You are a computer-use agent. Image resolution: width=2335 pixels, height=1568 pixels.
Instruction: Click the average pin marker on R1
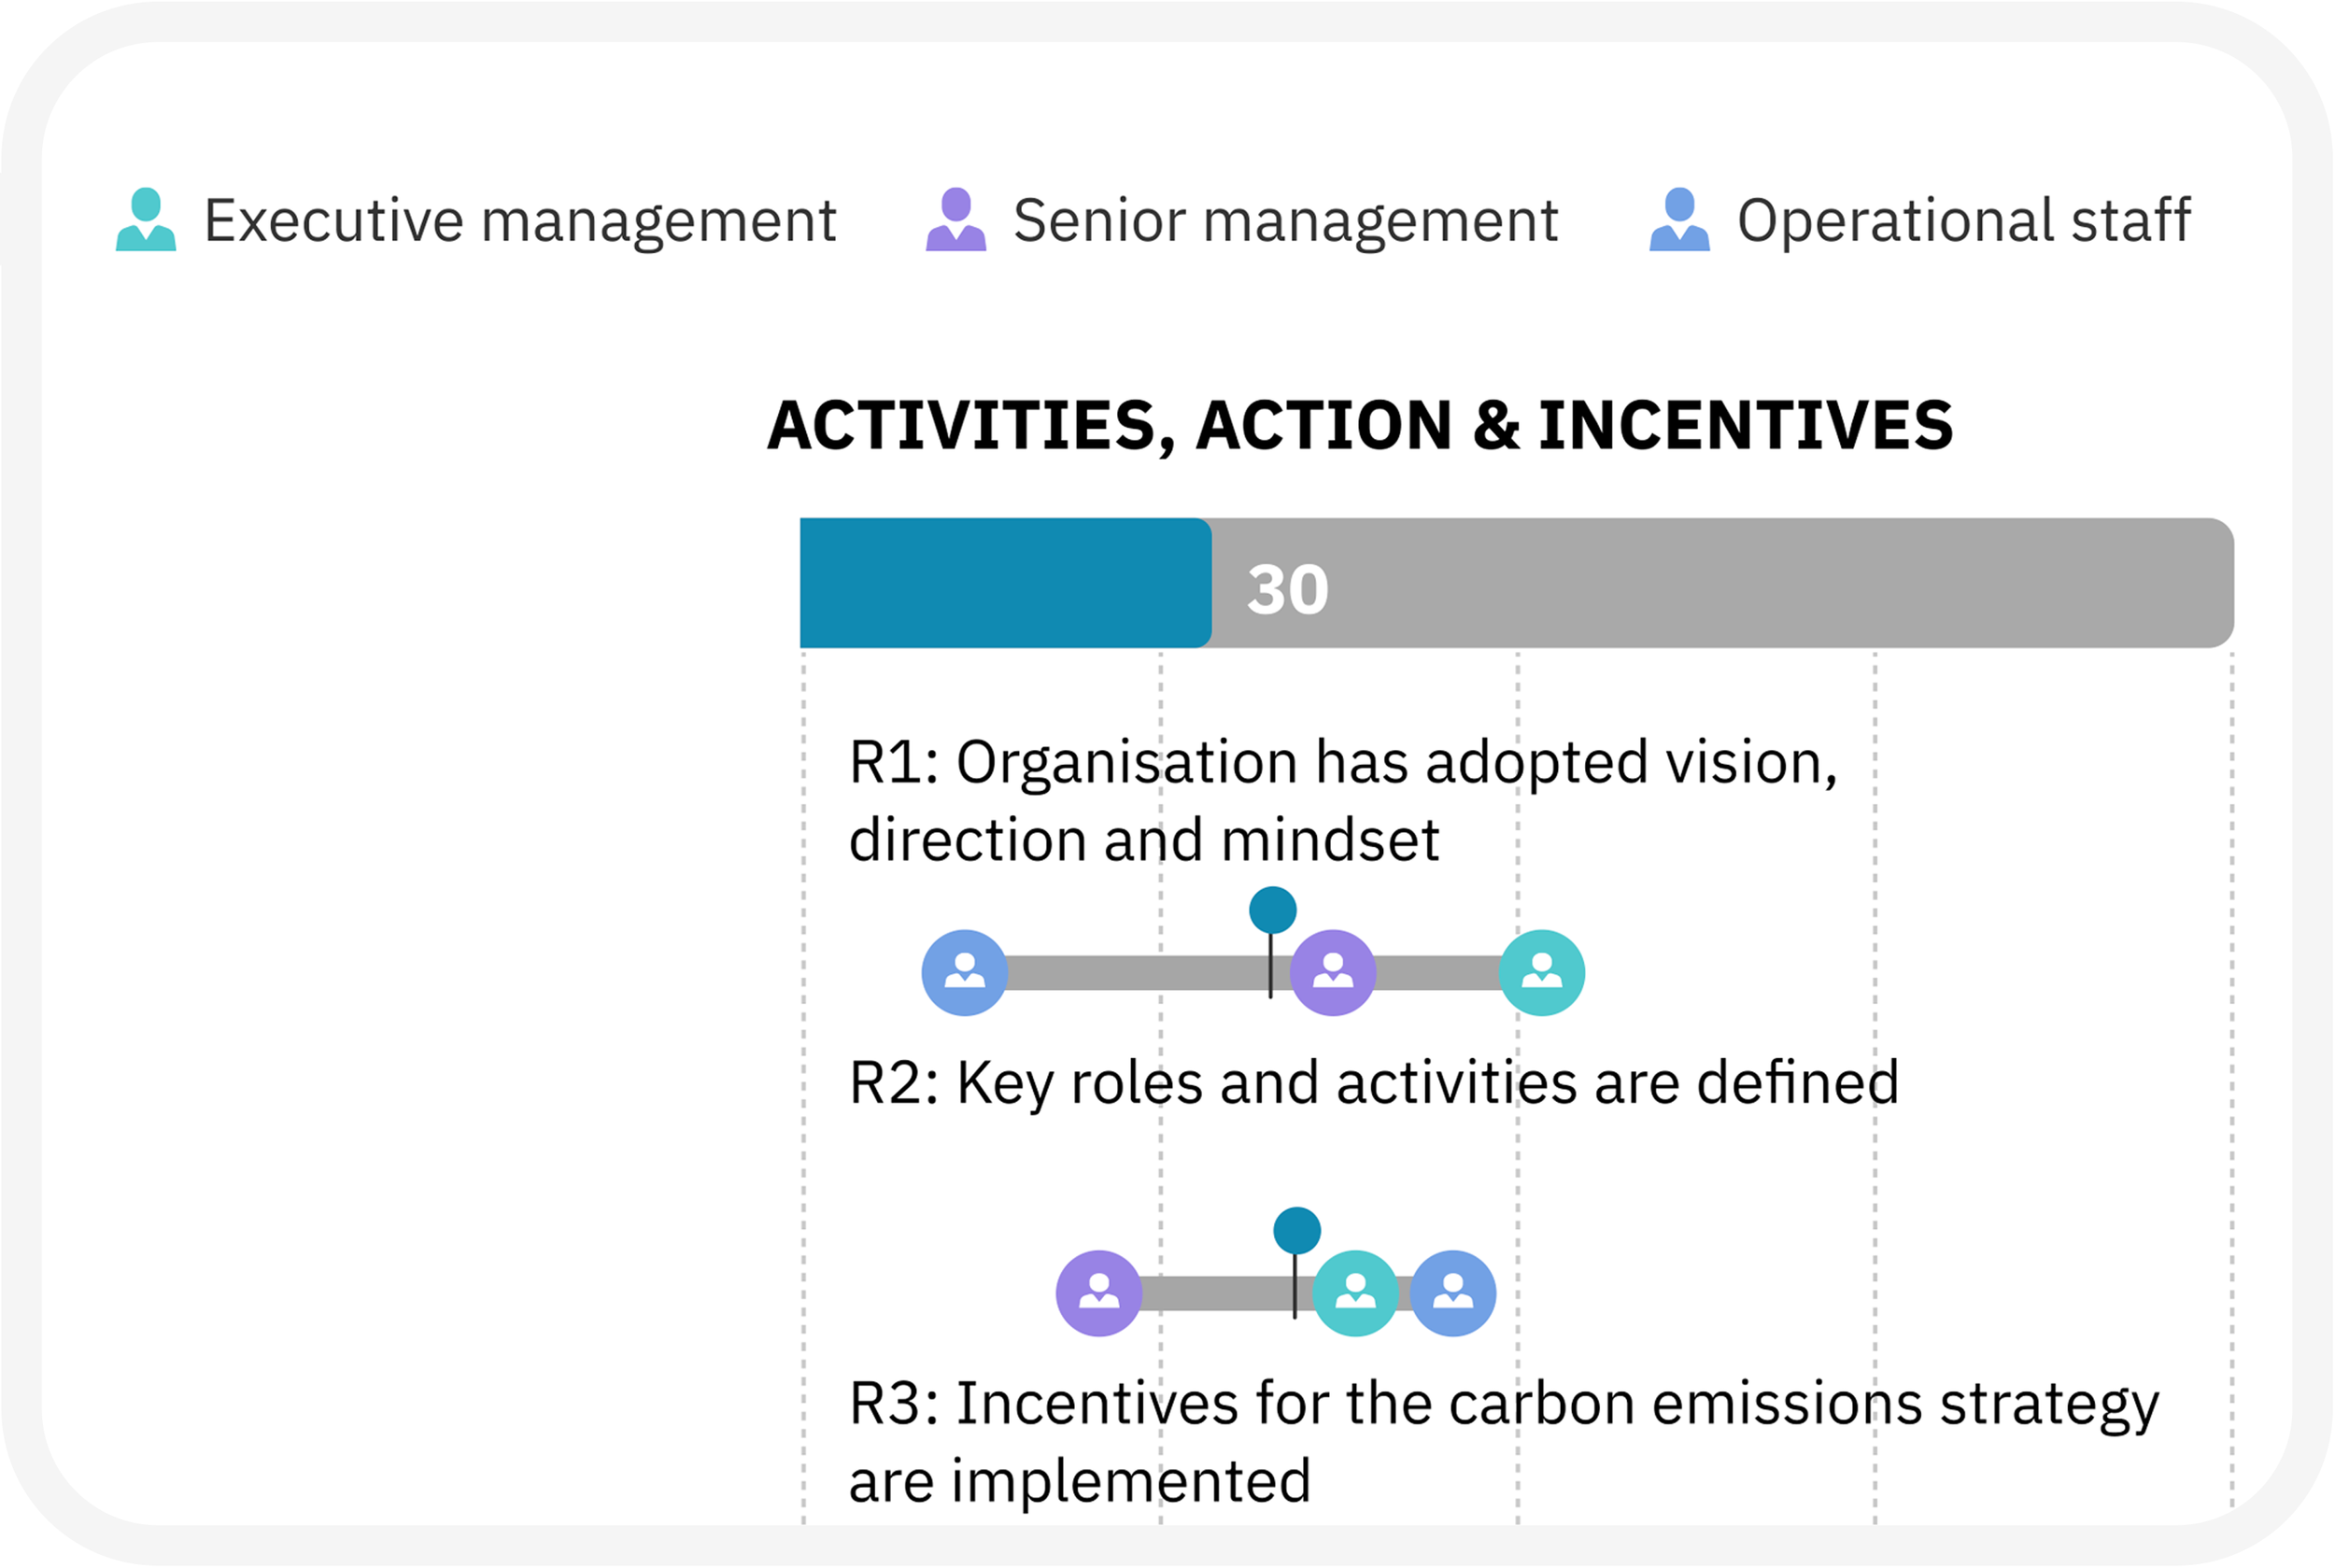[1273, 911]
